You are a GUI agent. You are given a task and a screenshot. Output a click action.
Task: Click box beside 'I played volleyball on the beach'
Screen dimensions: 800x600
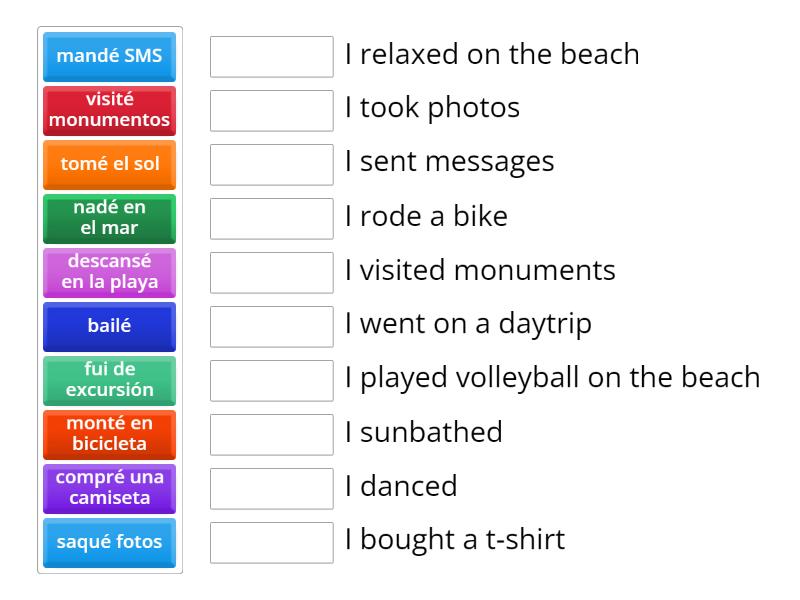click(x=272, y=381)
